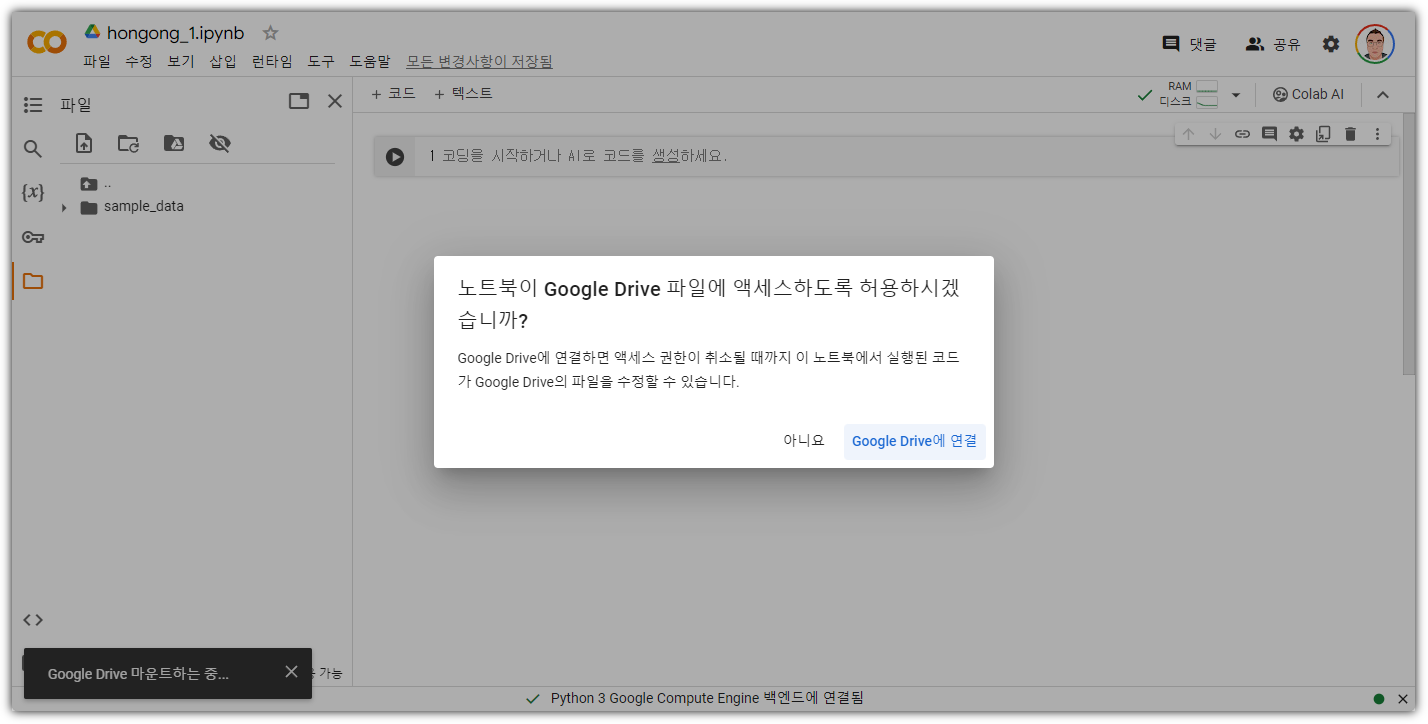Screen dimensions: 1428x724
Task: Add a code cell with + 코드
Action: pos(392,94)
